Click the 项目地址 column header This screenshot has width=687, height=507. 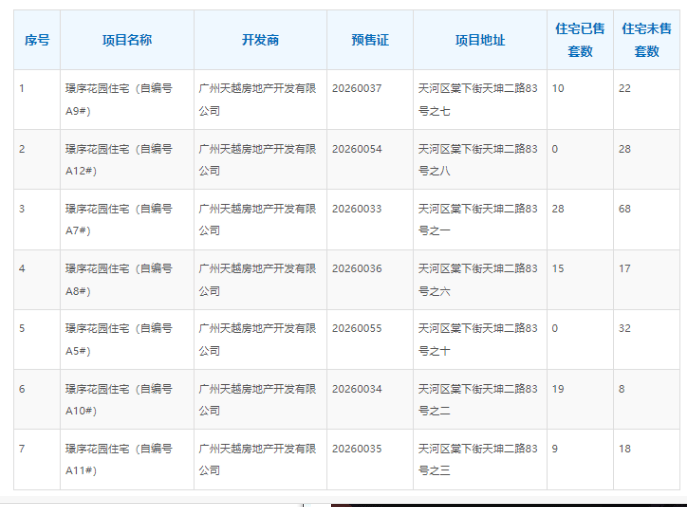click(480, 40)
